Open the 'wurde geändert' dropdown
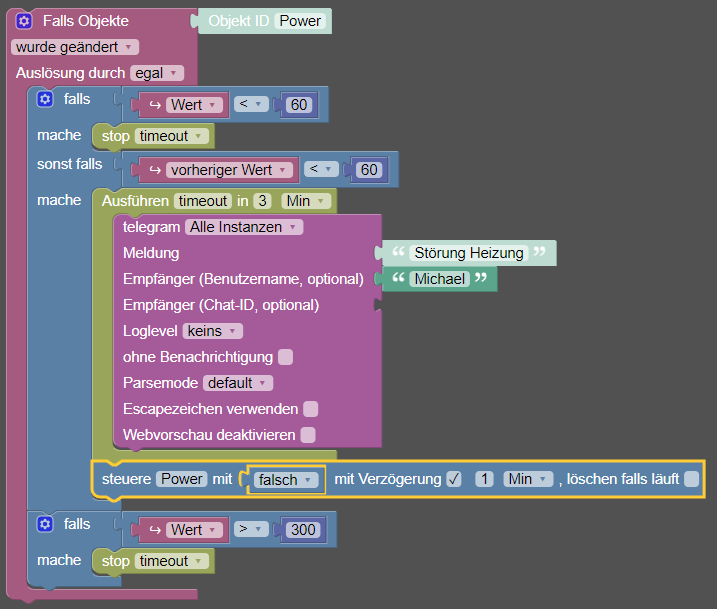This screenshot has width=717, height=609. click(75, 47)
